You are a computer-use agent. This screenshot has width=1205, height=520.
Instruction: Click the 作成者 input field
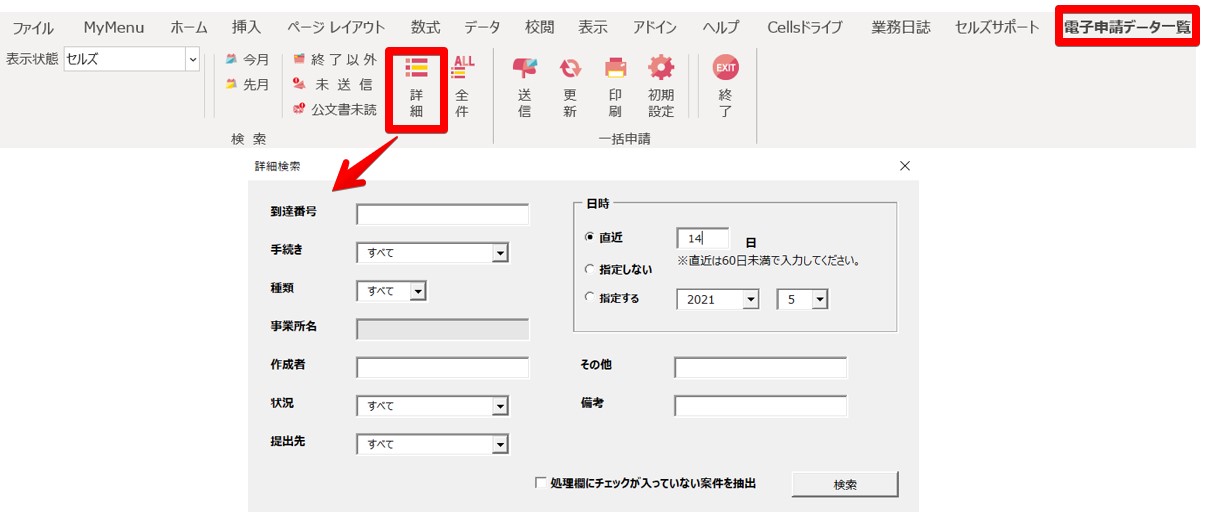point(443,368)
